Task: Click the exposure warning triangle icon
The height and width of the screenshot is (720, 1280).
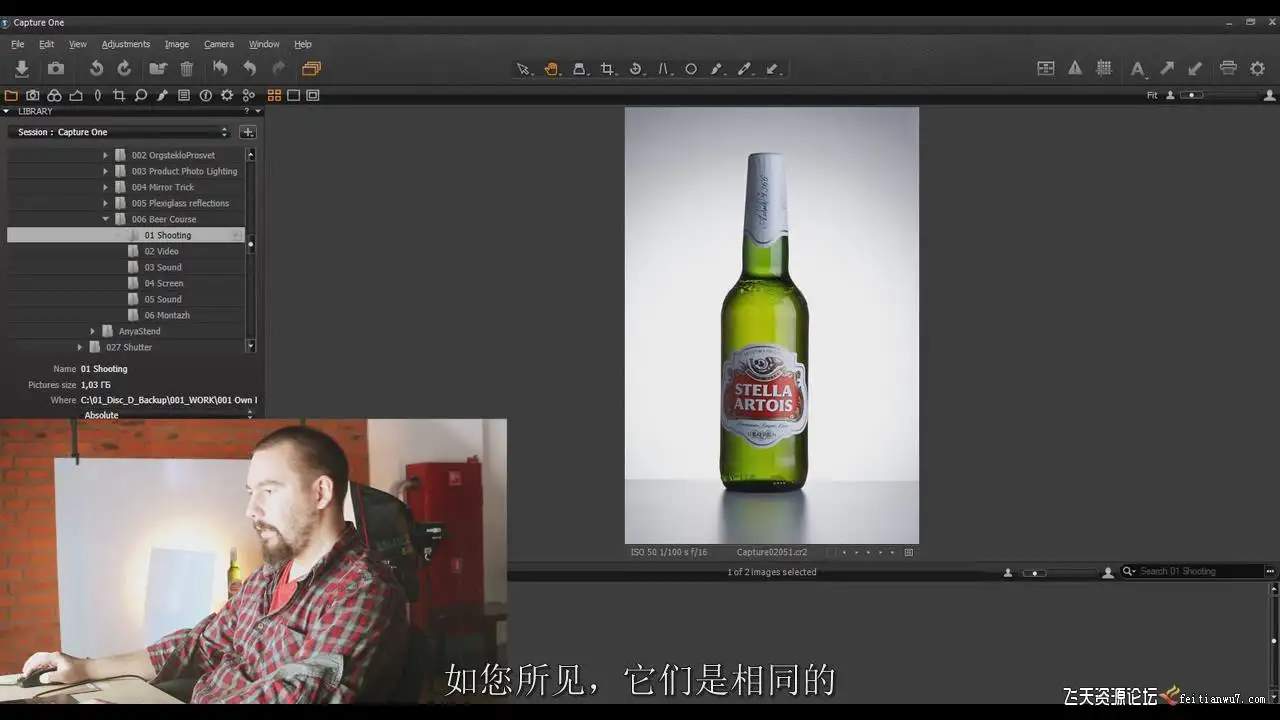Action: point(1075,68)
